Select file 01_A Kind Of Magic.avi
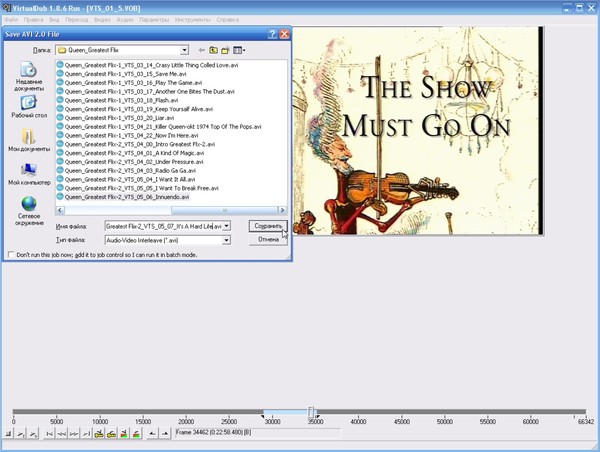600x452 pixels. tap(131, 153)
